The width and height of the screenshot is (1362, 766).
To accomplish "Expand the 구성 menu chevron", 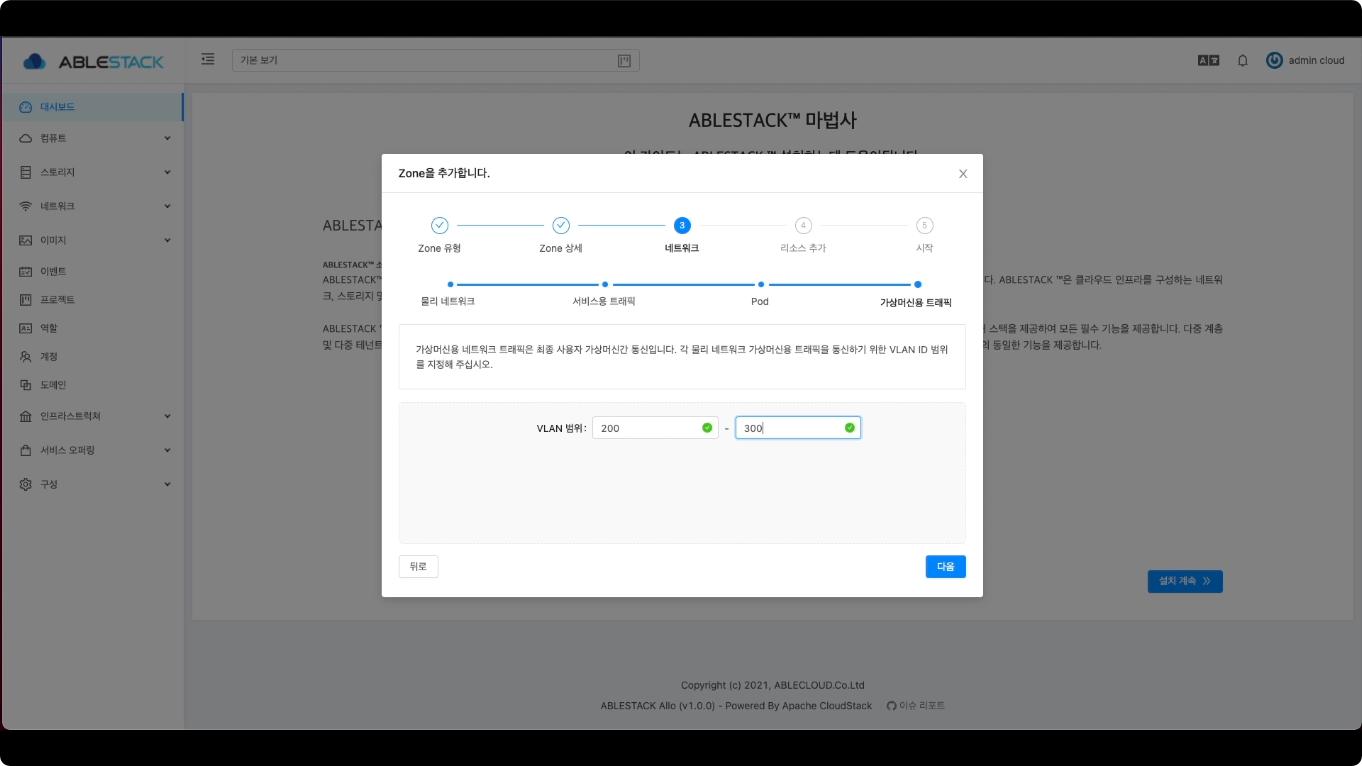I will [x=167, y=484].
